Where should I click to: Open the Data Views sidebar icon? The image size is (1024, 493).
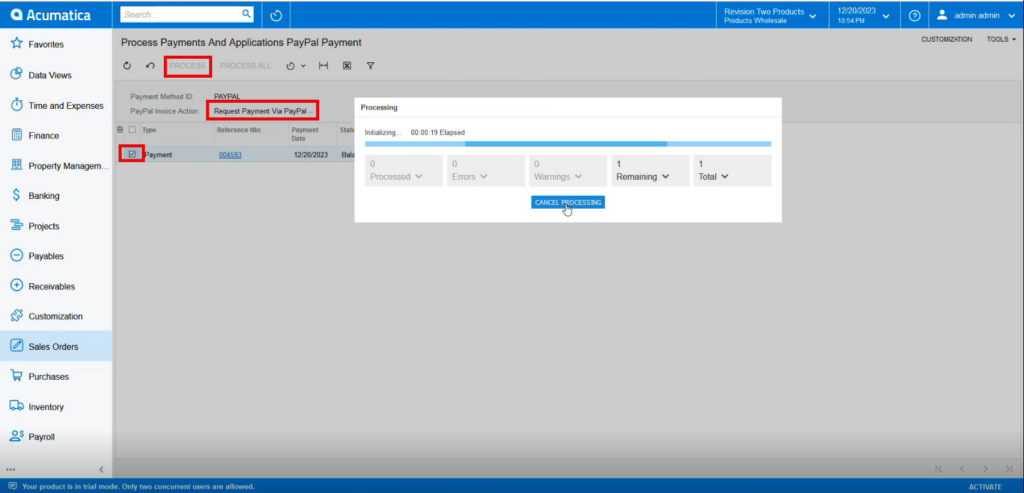click(x=17, y=74)
